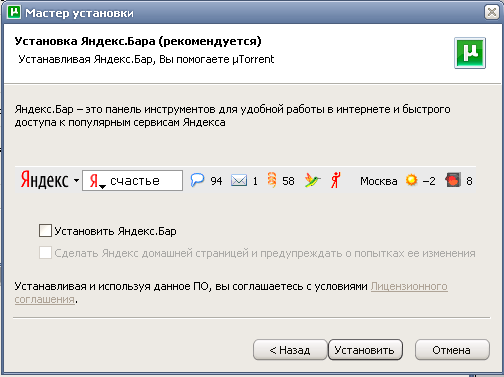Viewport: 504px width, 377px height.
Task: Click the orange stacked coins icon
Action: tap(272, 180)
